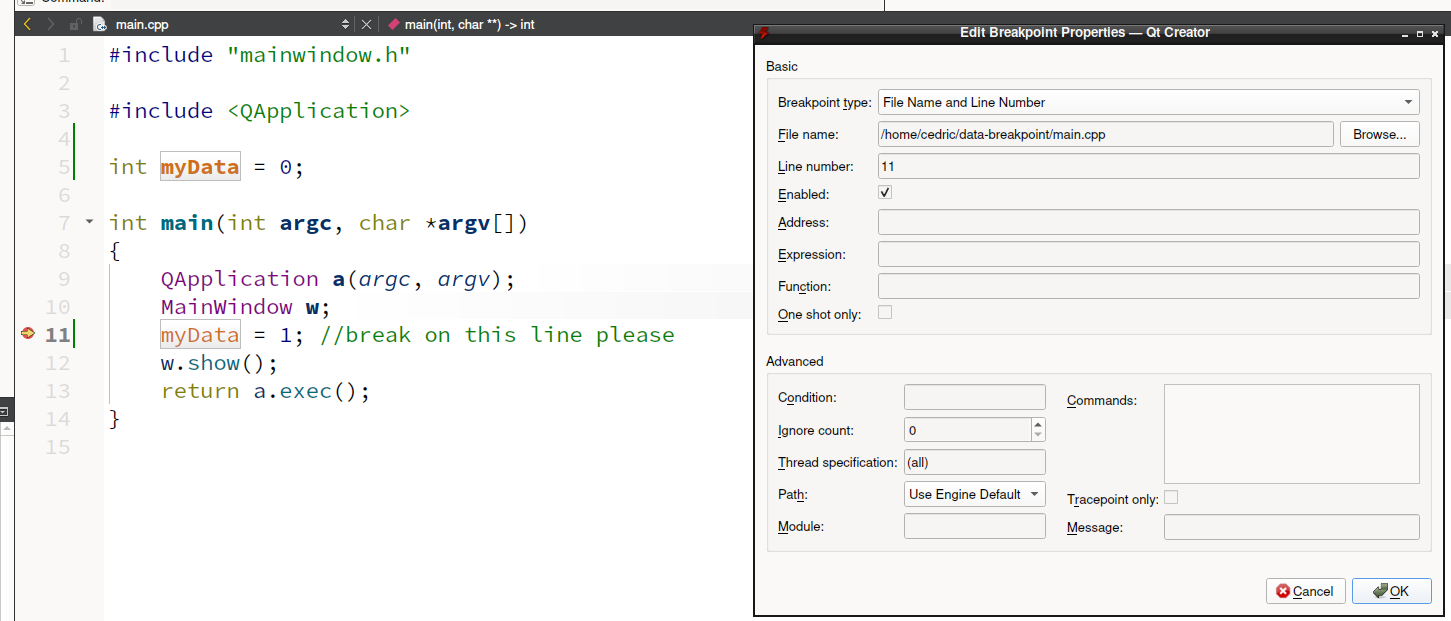The height and width of the screenshot is (621, 1451).
Task: Increase Ignore count with the up arrow
Action: pos(1038,424)
